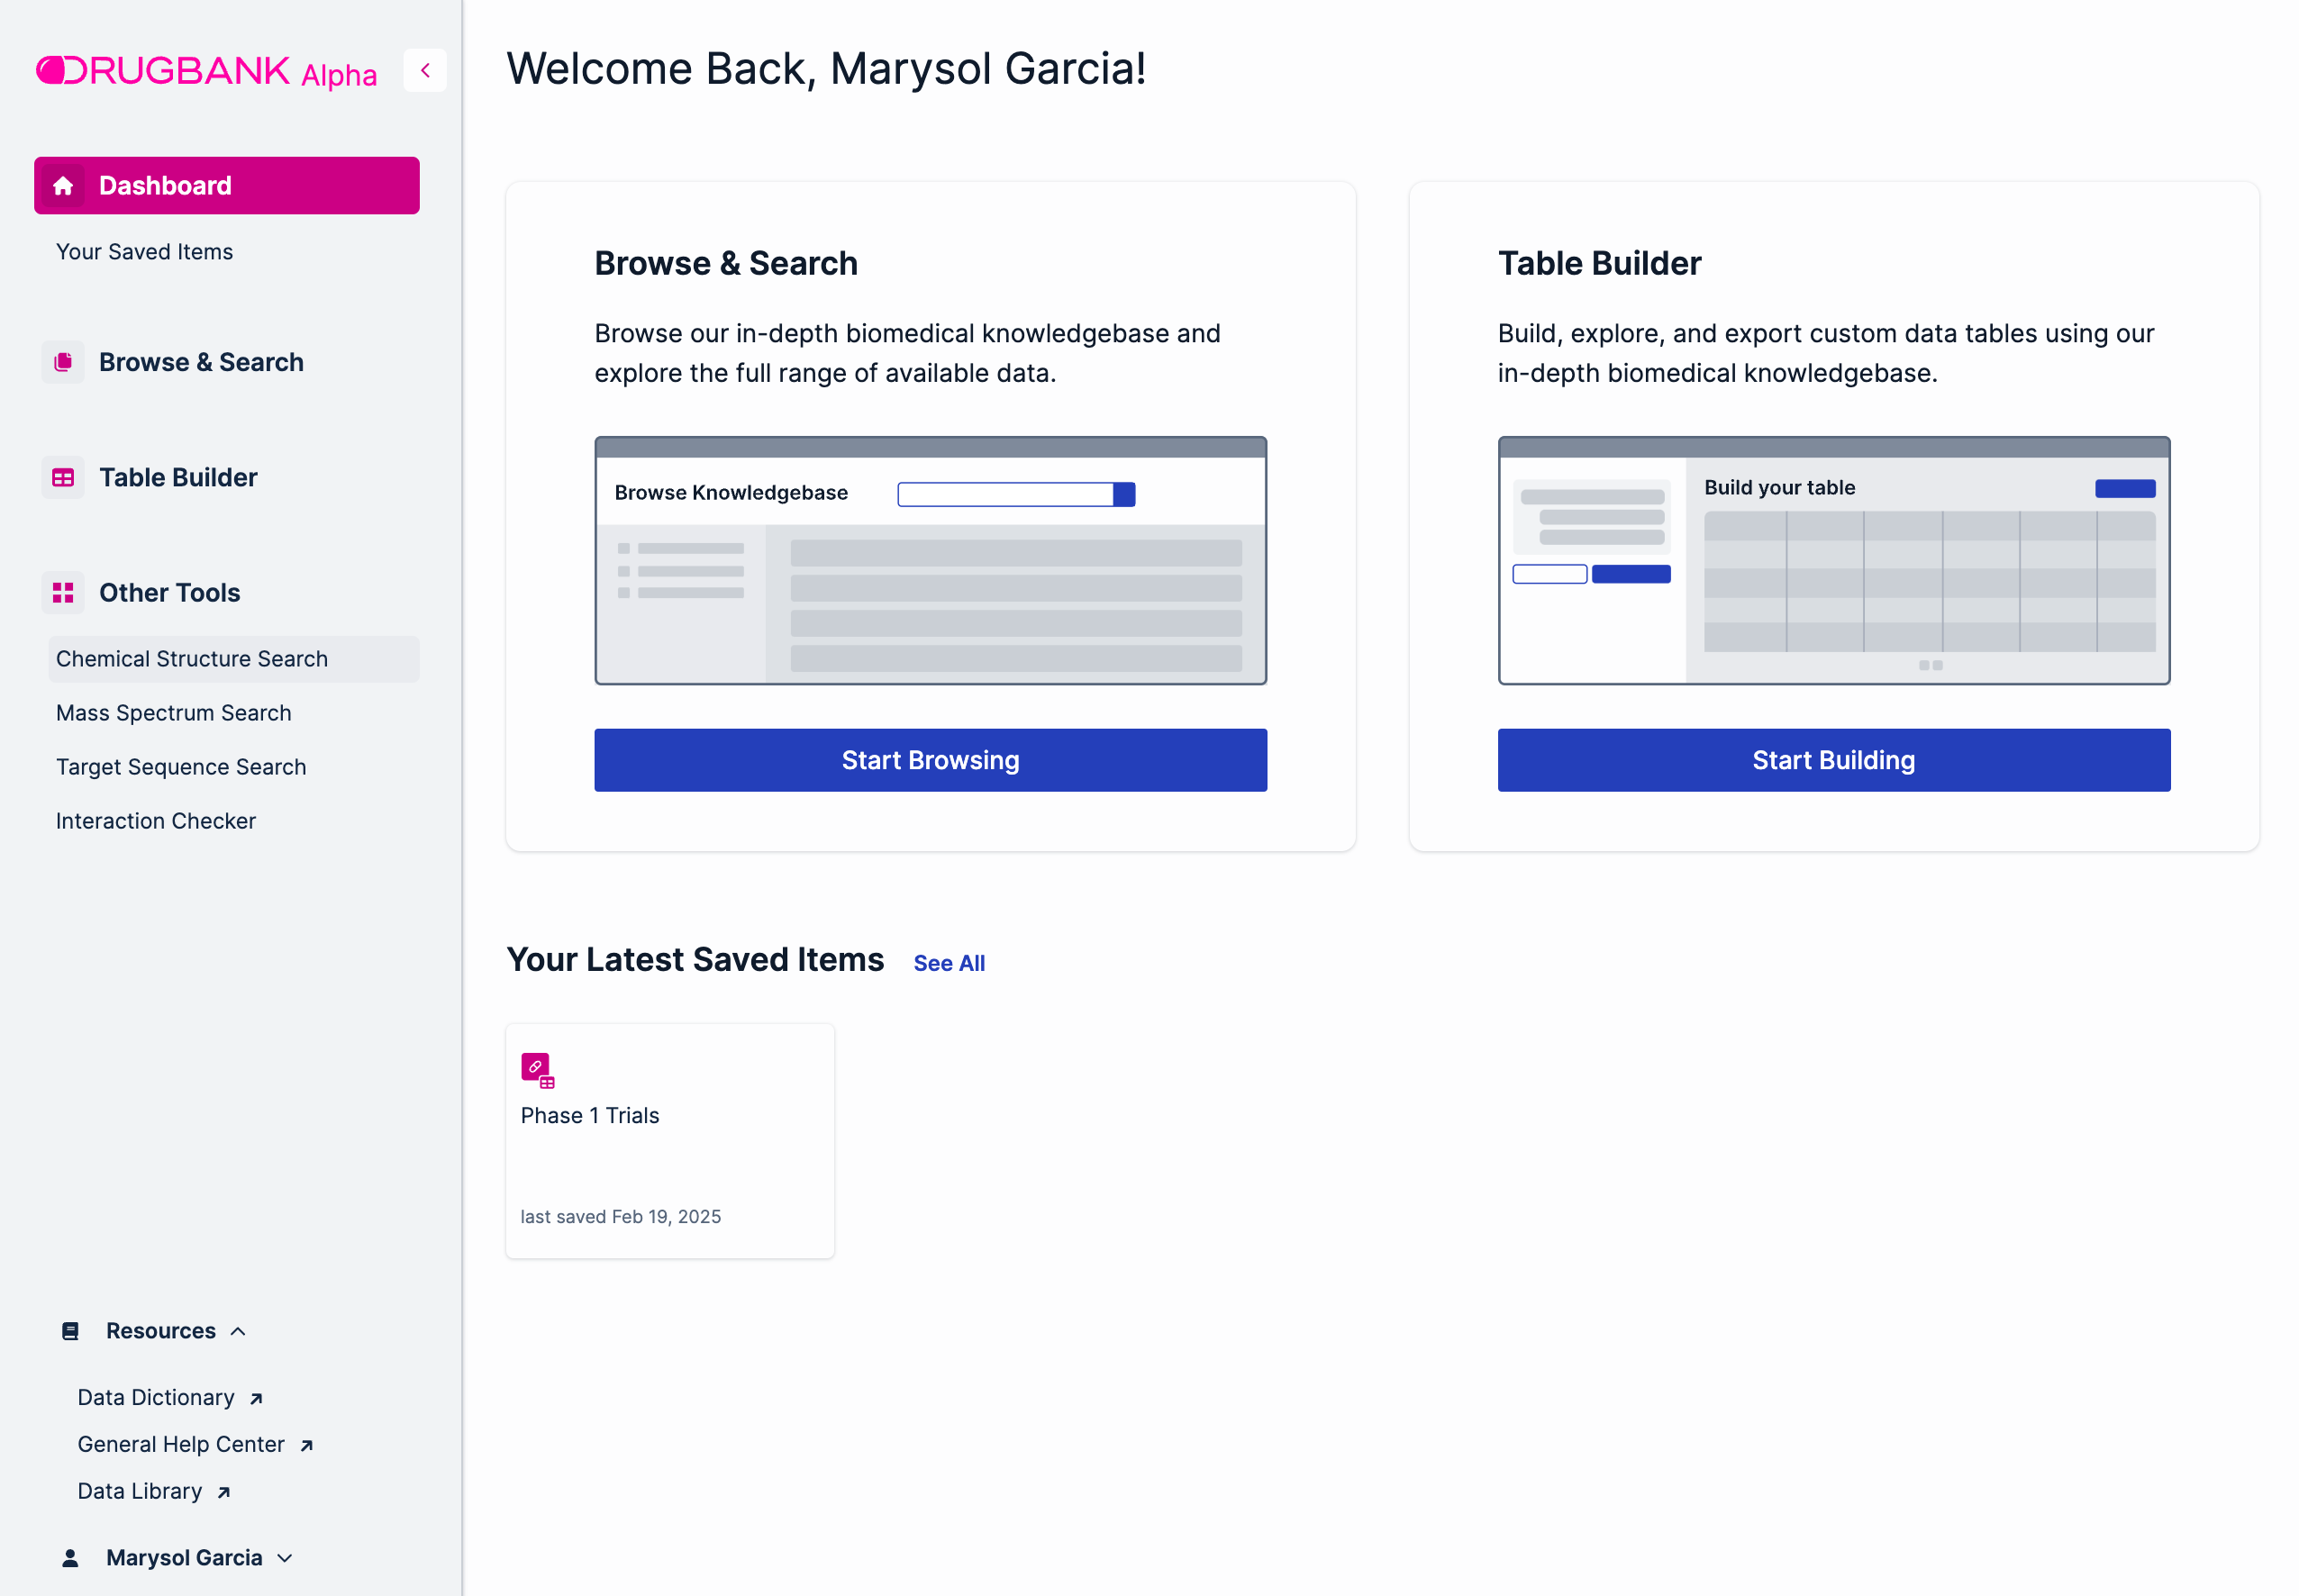Go to Interaction Checker

point(156,821)
